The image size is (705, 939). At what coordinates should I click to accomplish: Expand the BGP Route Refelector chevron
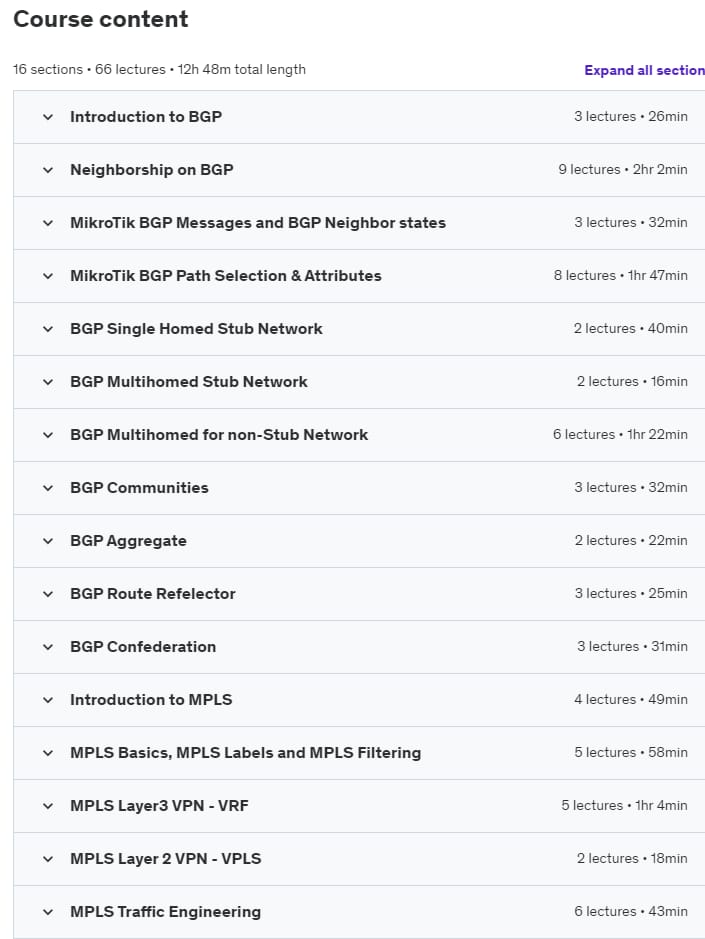click(48, 594)
